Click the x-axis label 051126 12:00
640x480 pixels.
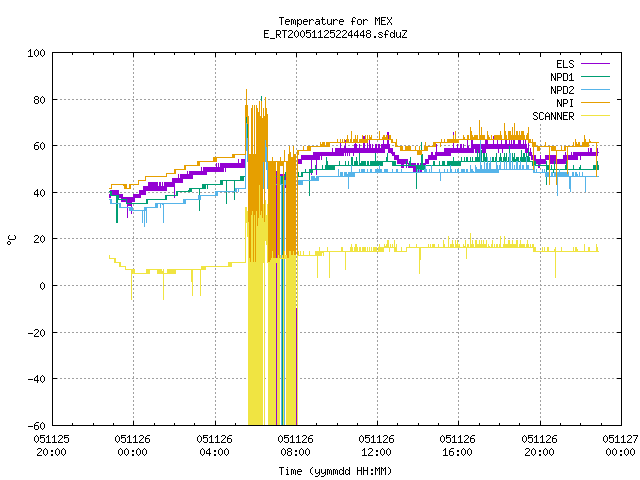pyautogui.click(x=376, y=445)
